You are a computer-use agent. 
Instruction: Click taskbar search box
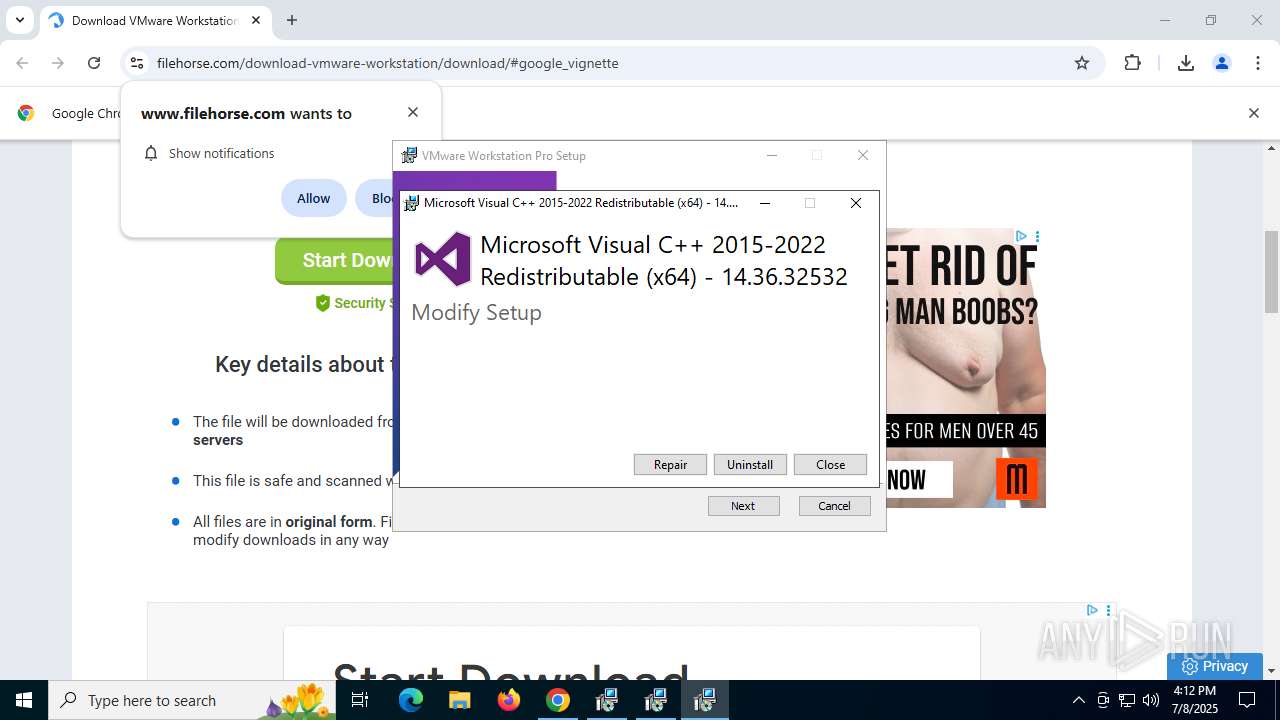pyautogui.click(x=192, y=700)
